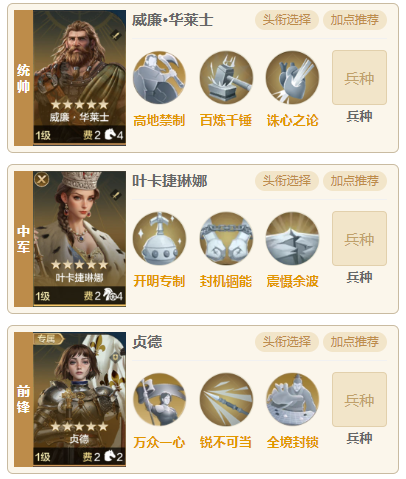Select the 封机锢能 chained fists icon
Screen dimensions: 406x479
coord(226,238)
